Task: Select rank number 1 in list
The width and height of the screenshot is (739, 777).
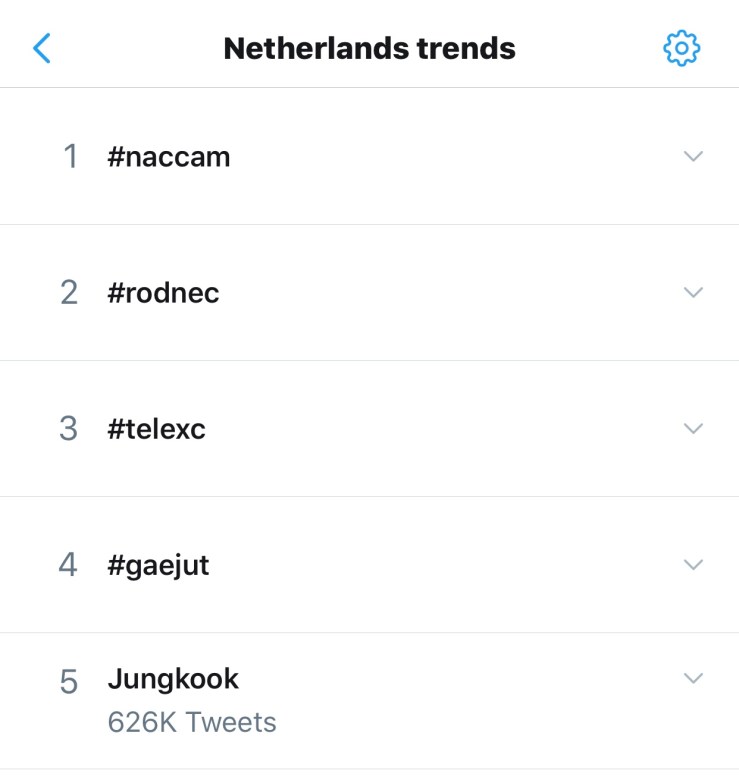Action: coord(70,157)
